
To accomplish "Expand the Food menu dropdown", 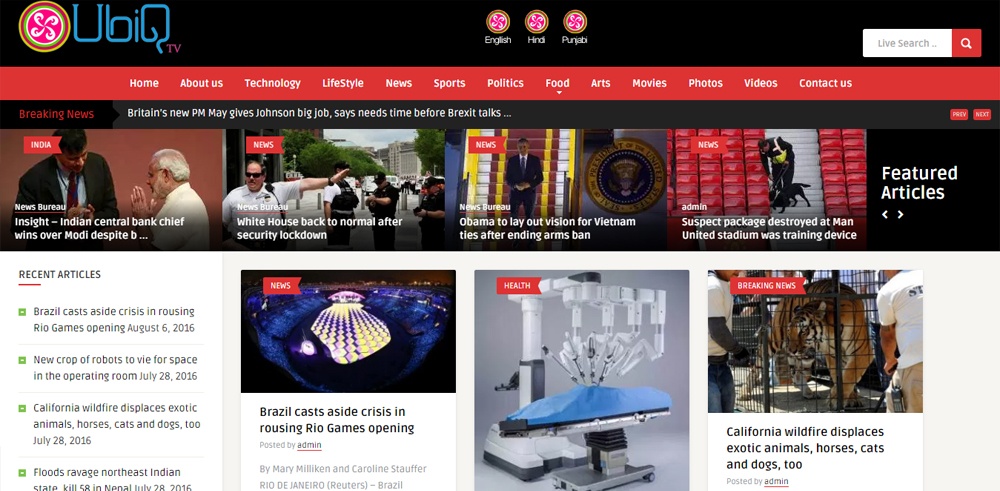I will (x=557, y=84).
